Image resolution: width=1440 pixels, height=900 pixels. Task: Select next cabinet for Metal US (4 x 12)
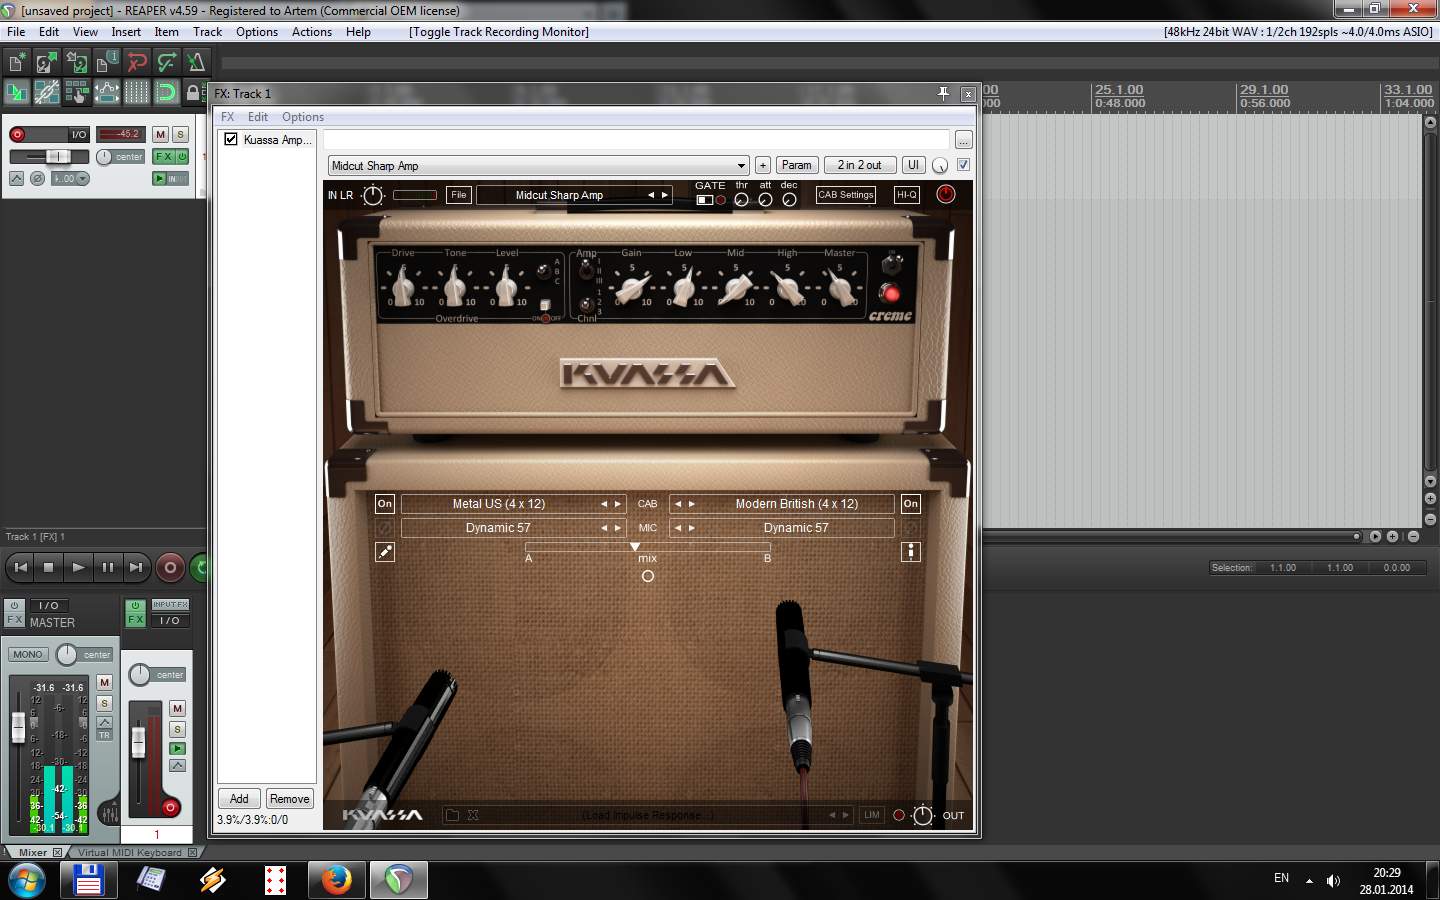point(618,504)
